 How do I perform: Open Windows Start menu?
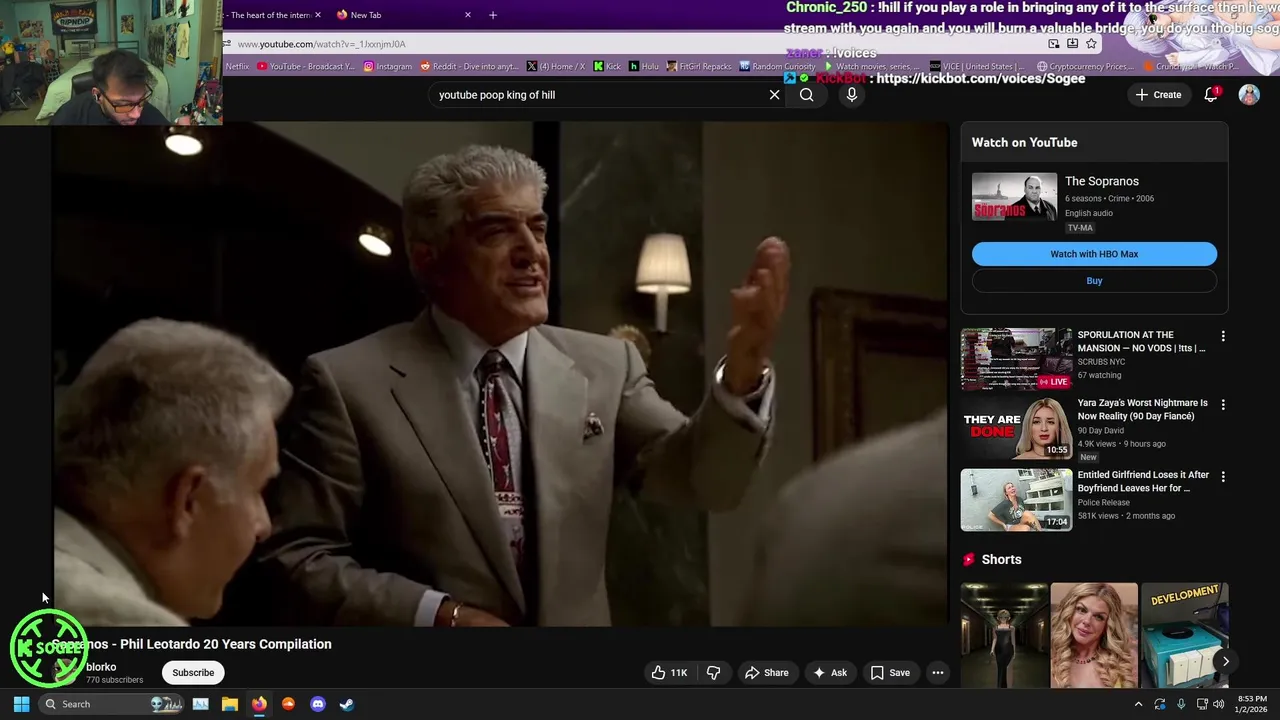tap(21, 704)
